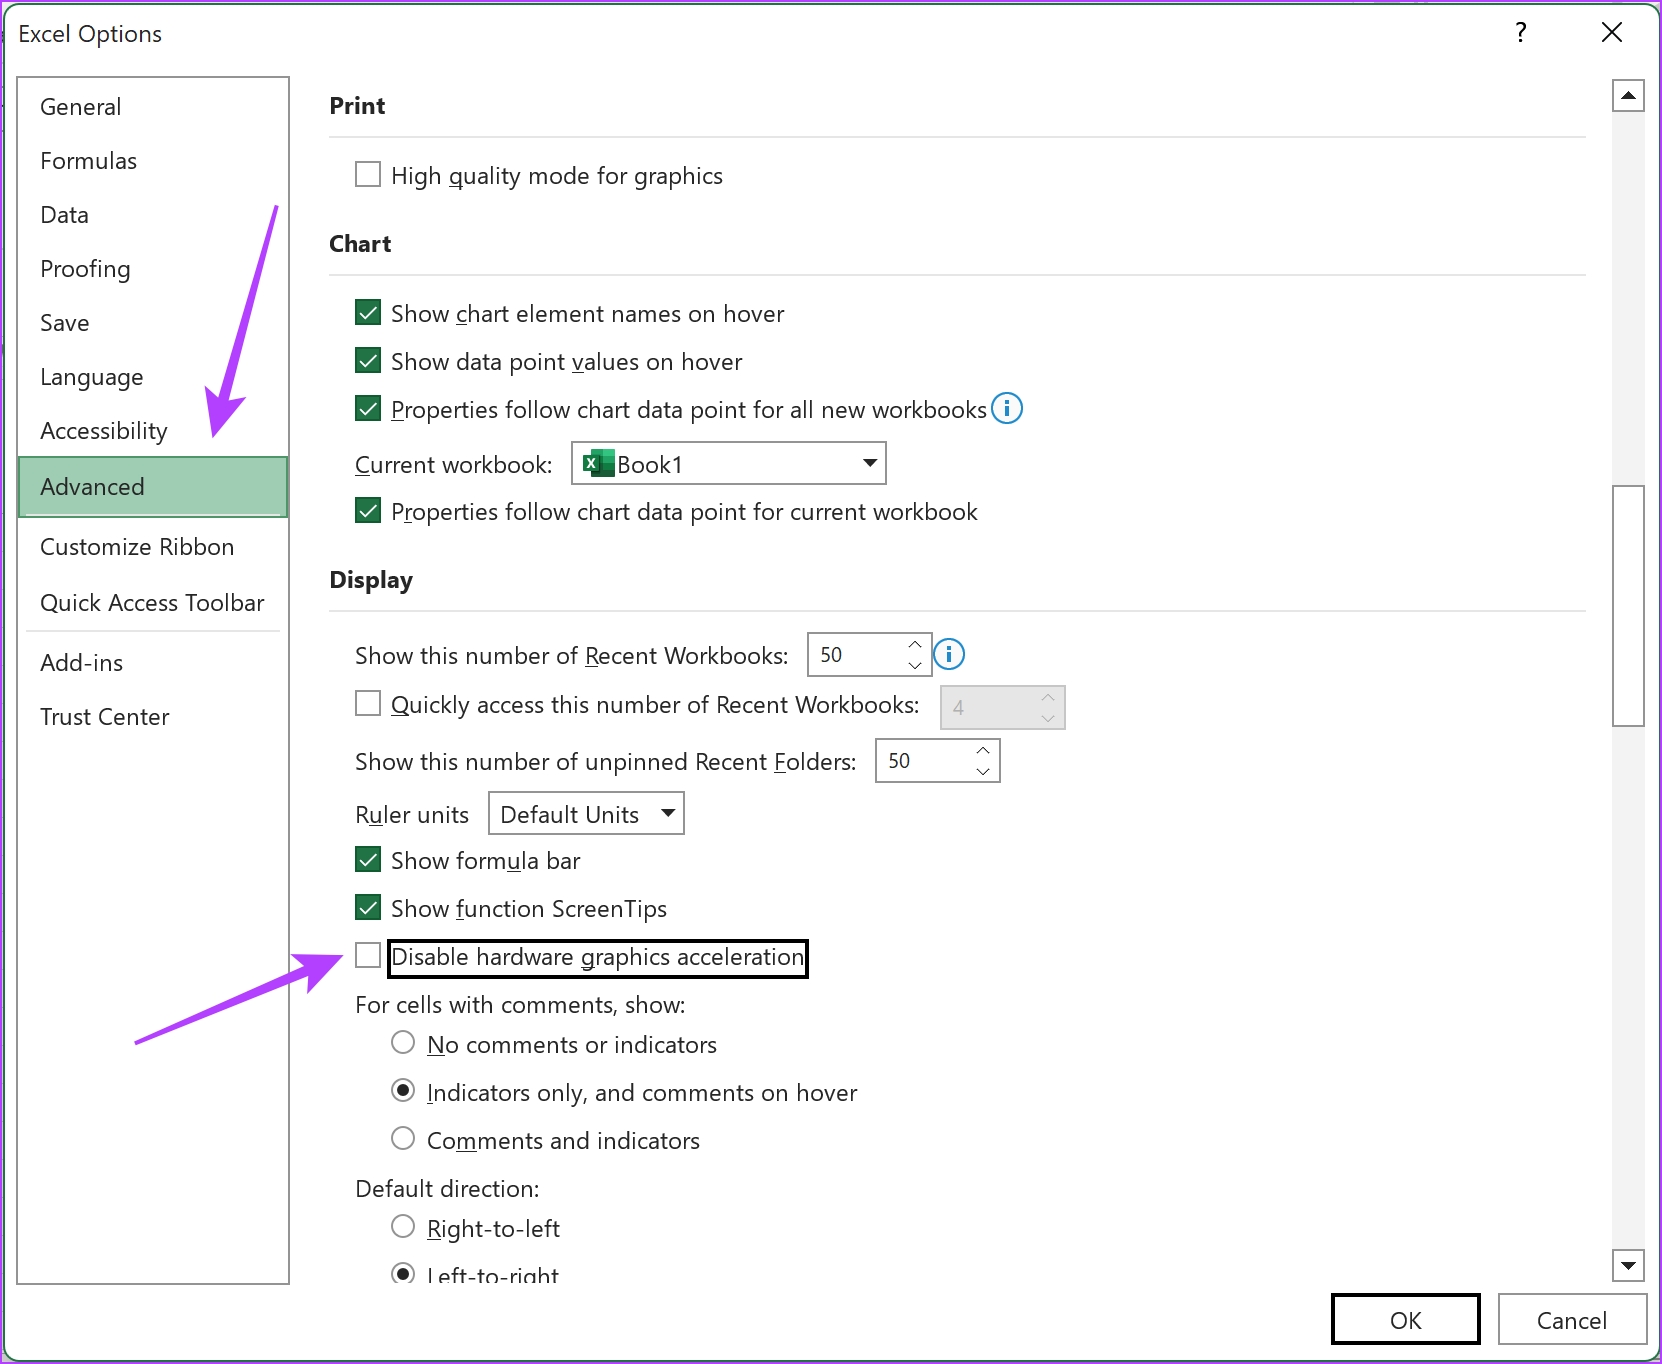Click info icon beside Properties follow chart data point
This screenshot has height=1364, width=1662.
(1007, 409)
